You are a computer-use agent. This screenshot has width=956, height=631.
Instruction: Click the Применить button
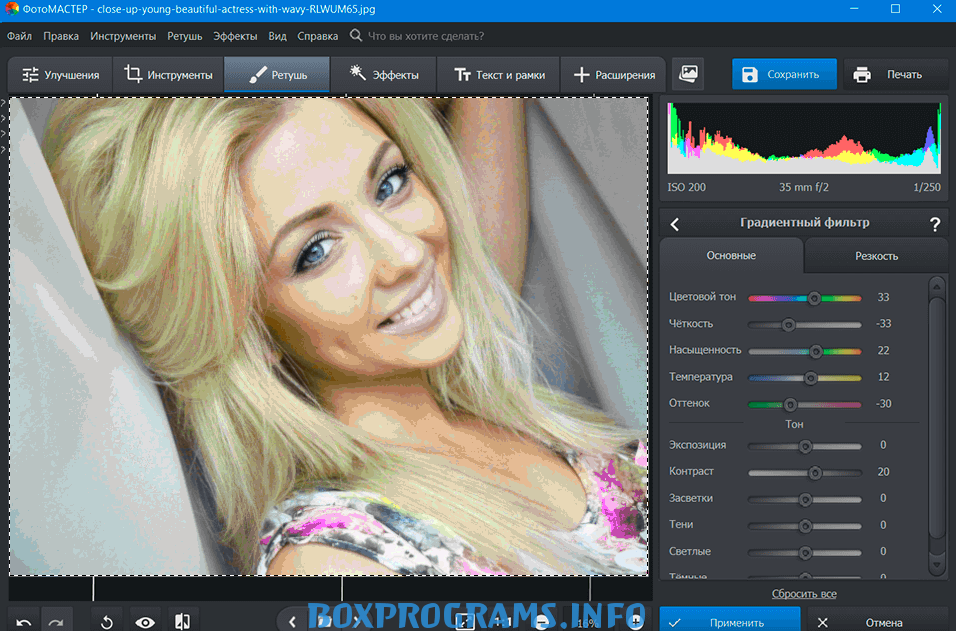click(729, 622)
